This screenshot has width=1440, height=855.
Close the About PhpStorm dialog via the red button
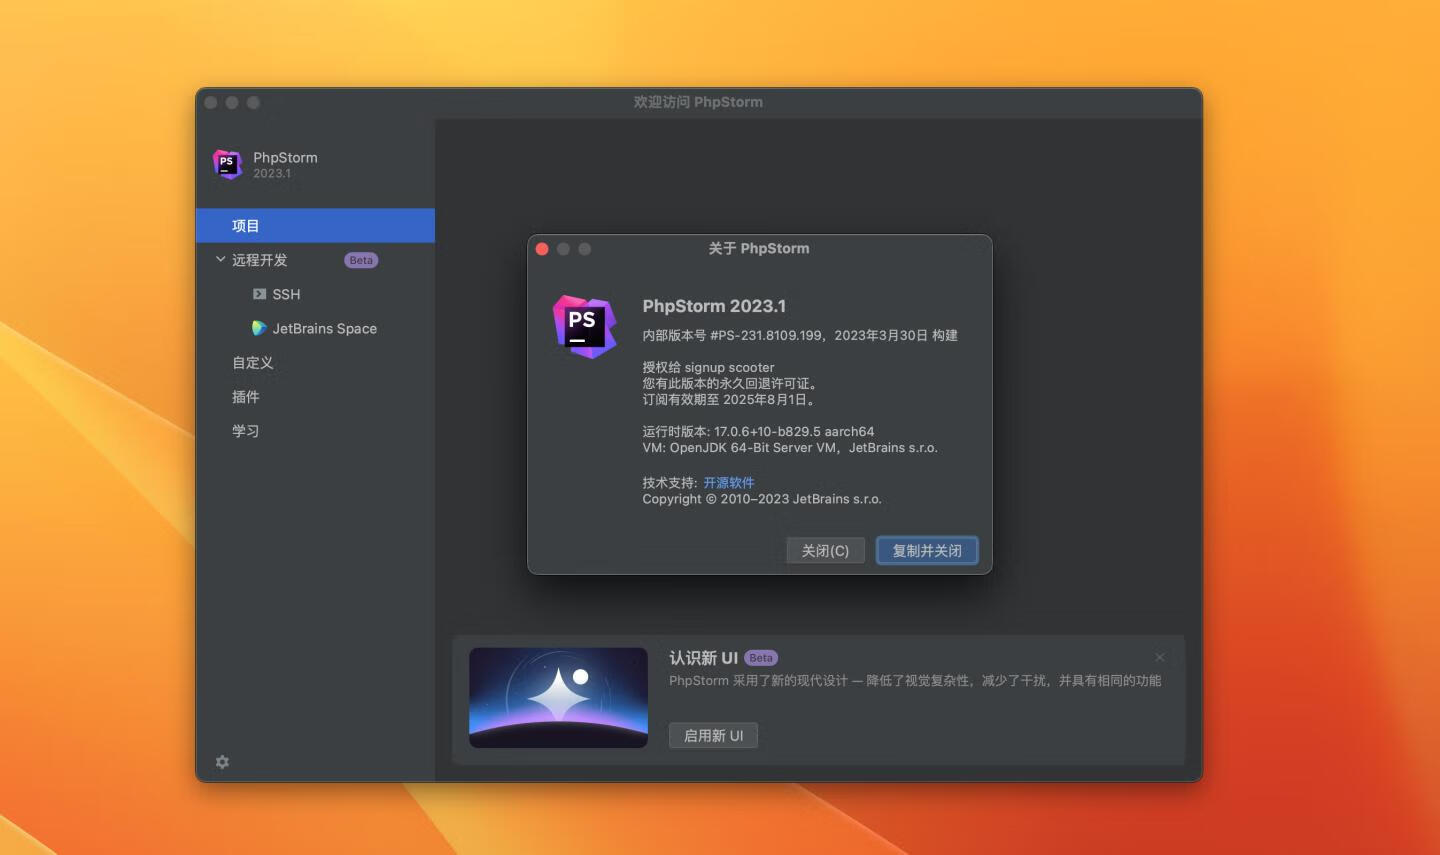click(542, 249)
